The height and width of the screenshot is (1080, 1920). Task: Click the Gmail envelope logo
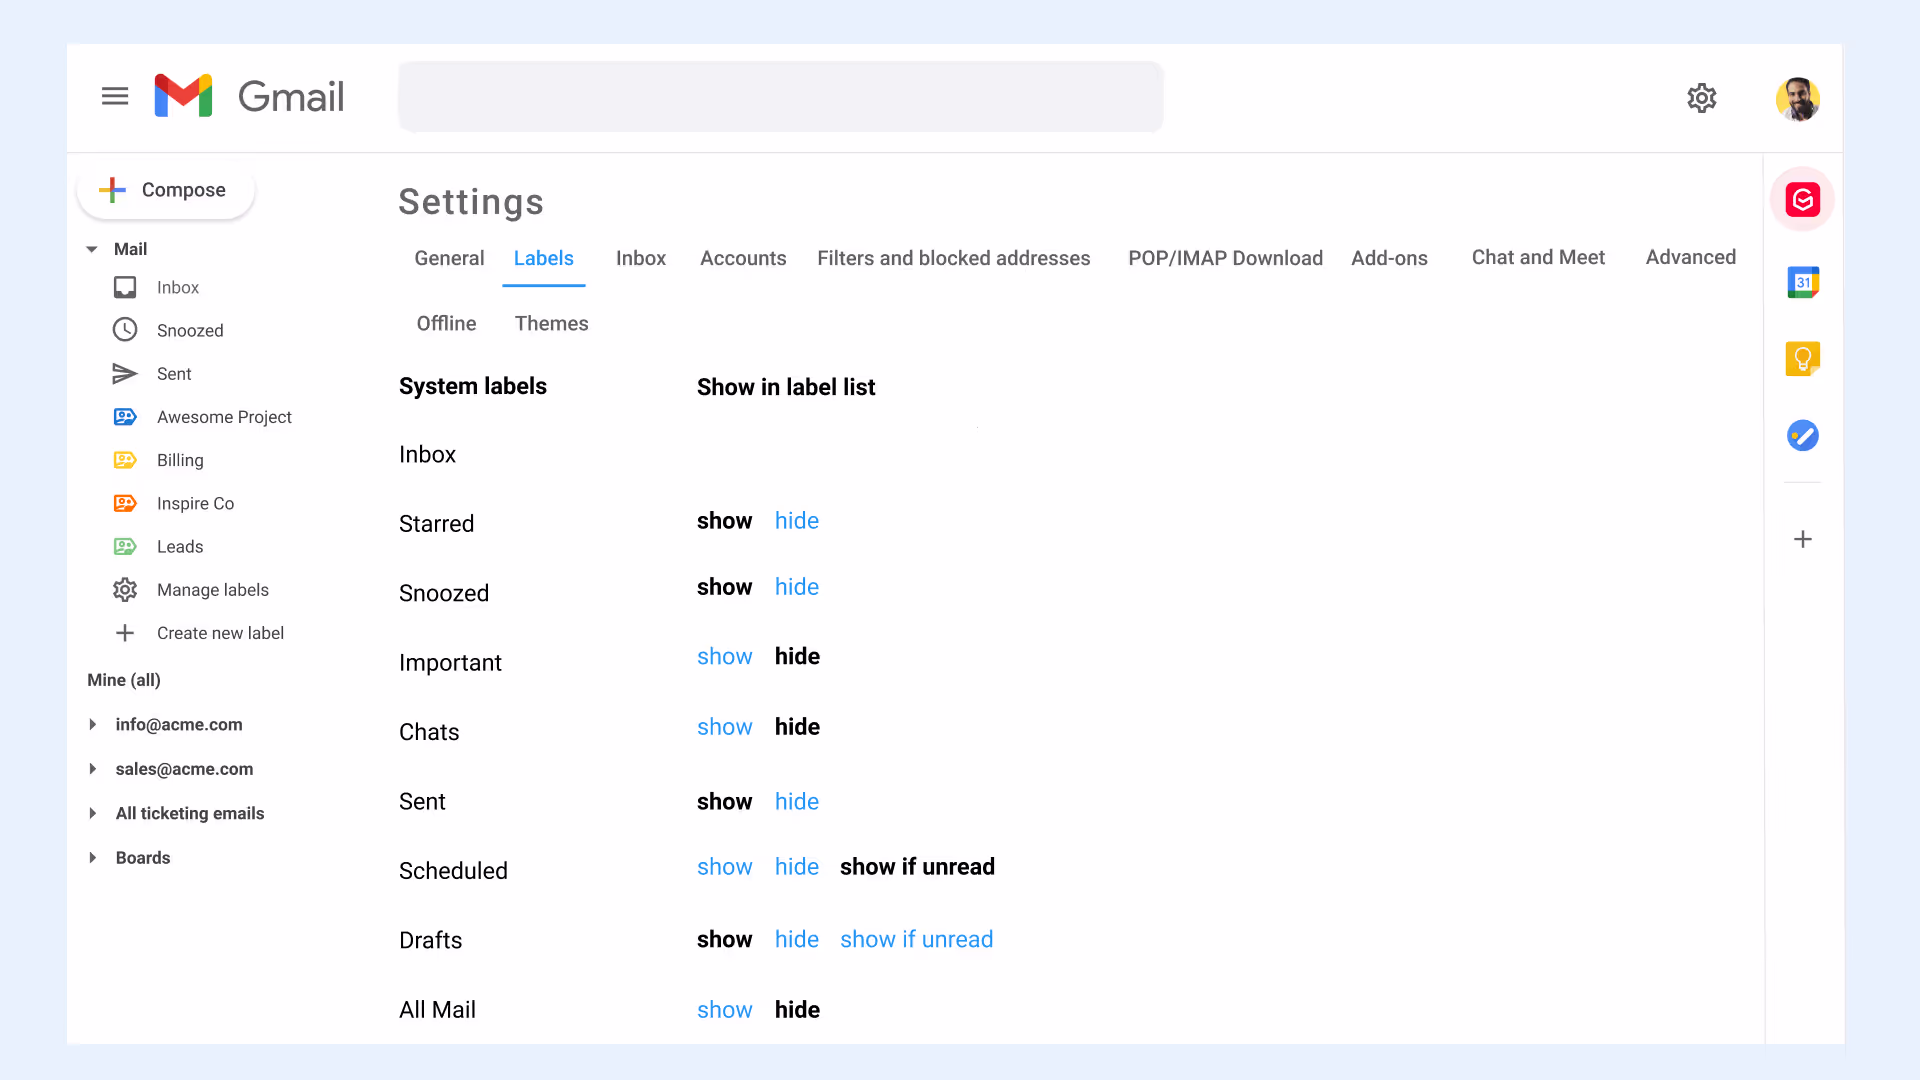[x=183, y=96]
